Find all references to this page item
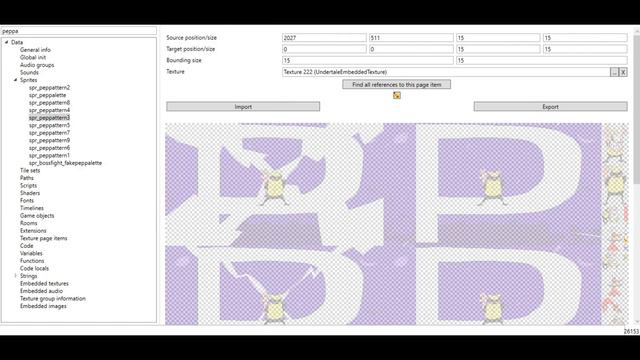 (396, 84)
